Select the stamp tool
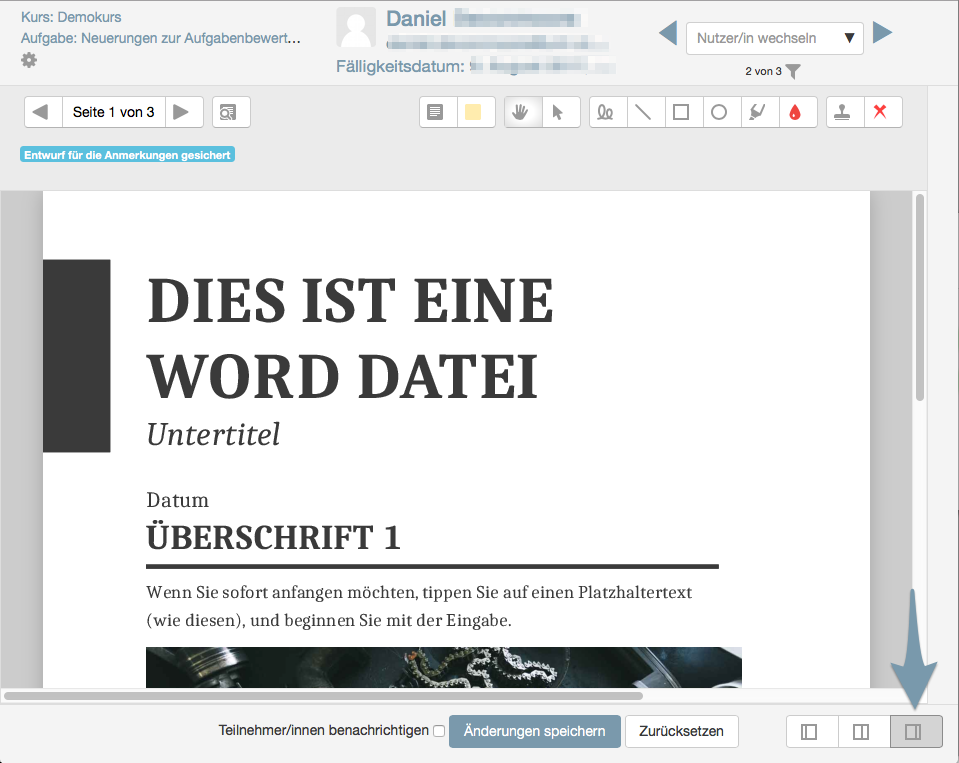The image size is (959, 763). (843, 112)
